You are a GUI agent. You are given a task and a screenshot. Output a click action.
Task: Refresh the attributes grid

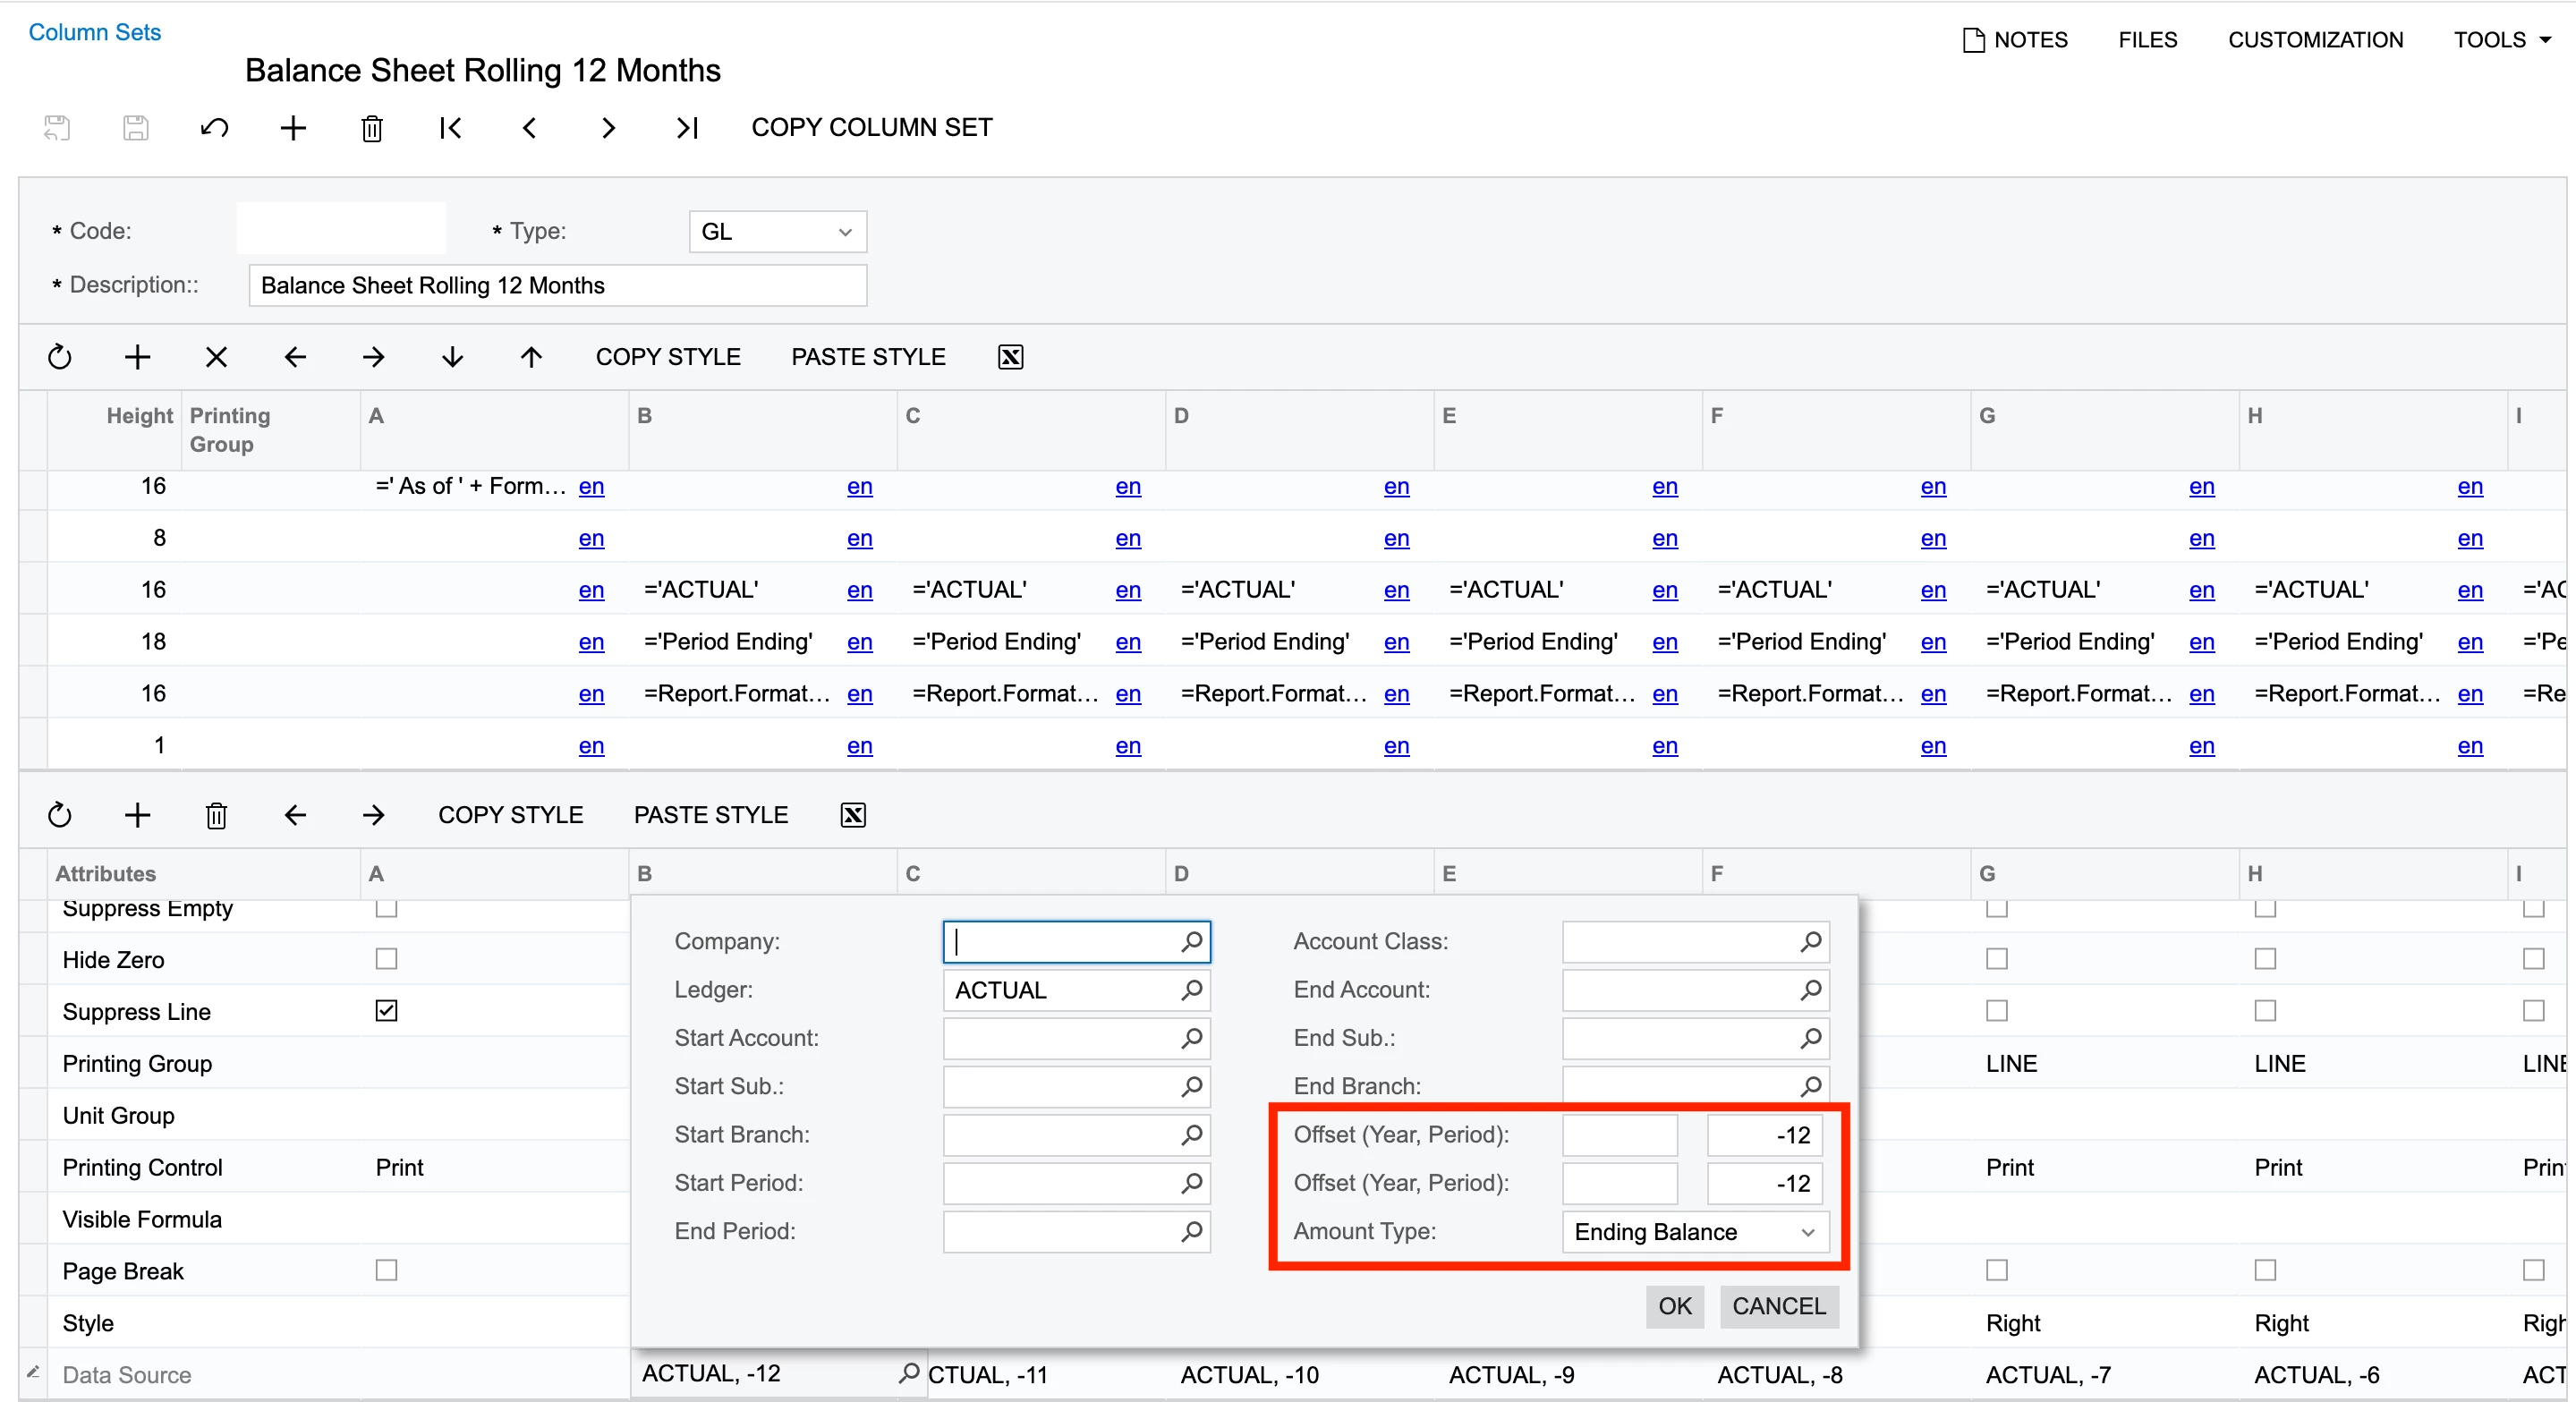point(60,815)
